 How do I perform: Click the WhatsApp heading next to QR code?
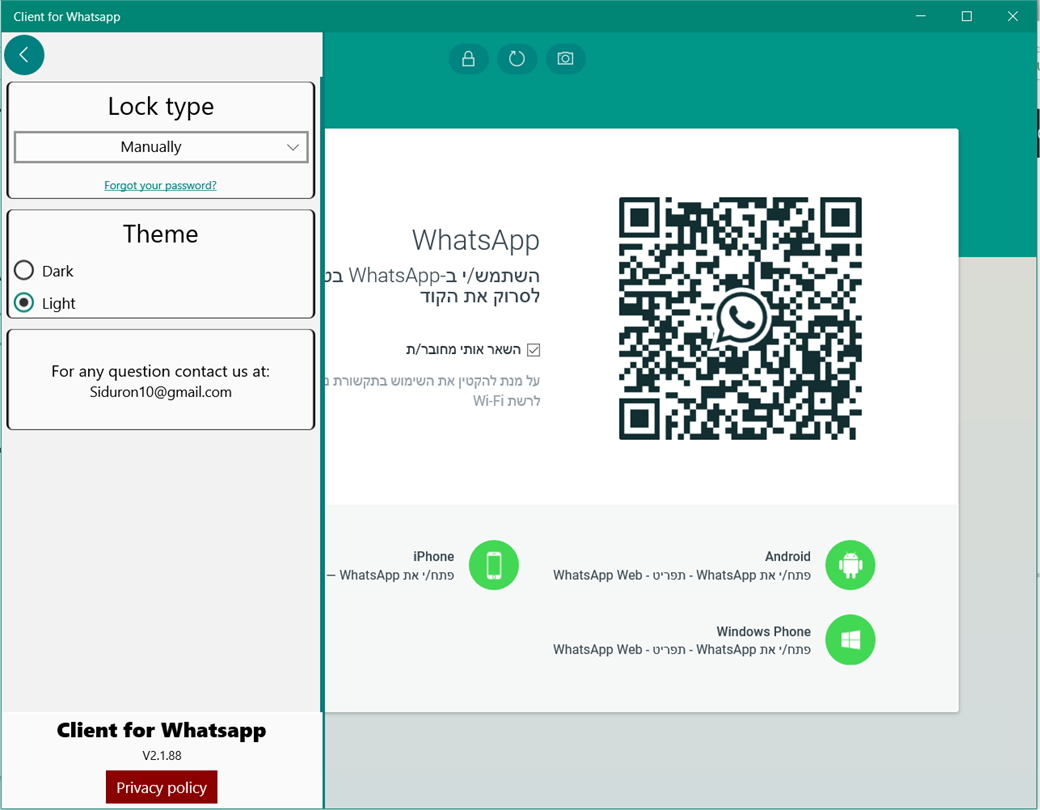click(x=476, y=240)
